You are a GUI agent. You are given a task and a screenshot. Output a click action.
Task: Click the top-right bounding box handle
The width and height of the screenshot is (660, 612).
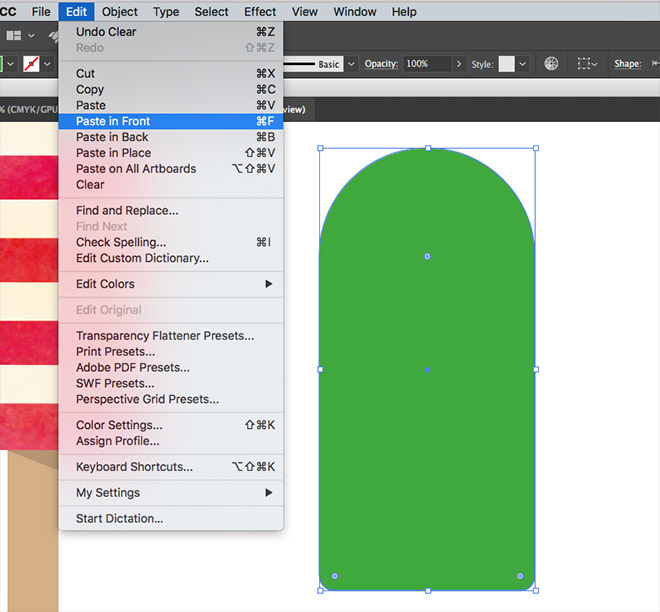coord(536,148)
